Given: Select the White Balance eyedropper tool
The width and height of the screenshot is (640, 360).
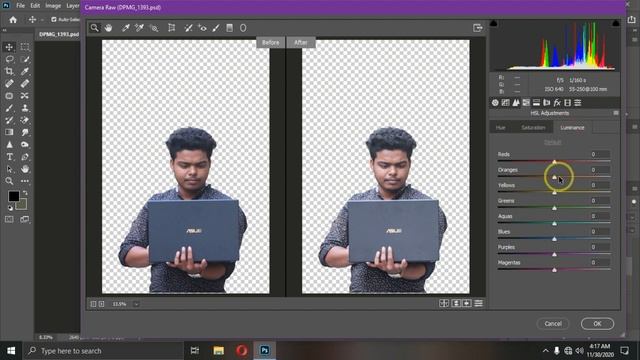Looking at the screenshot, I should tap(125, 28).
